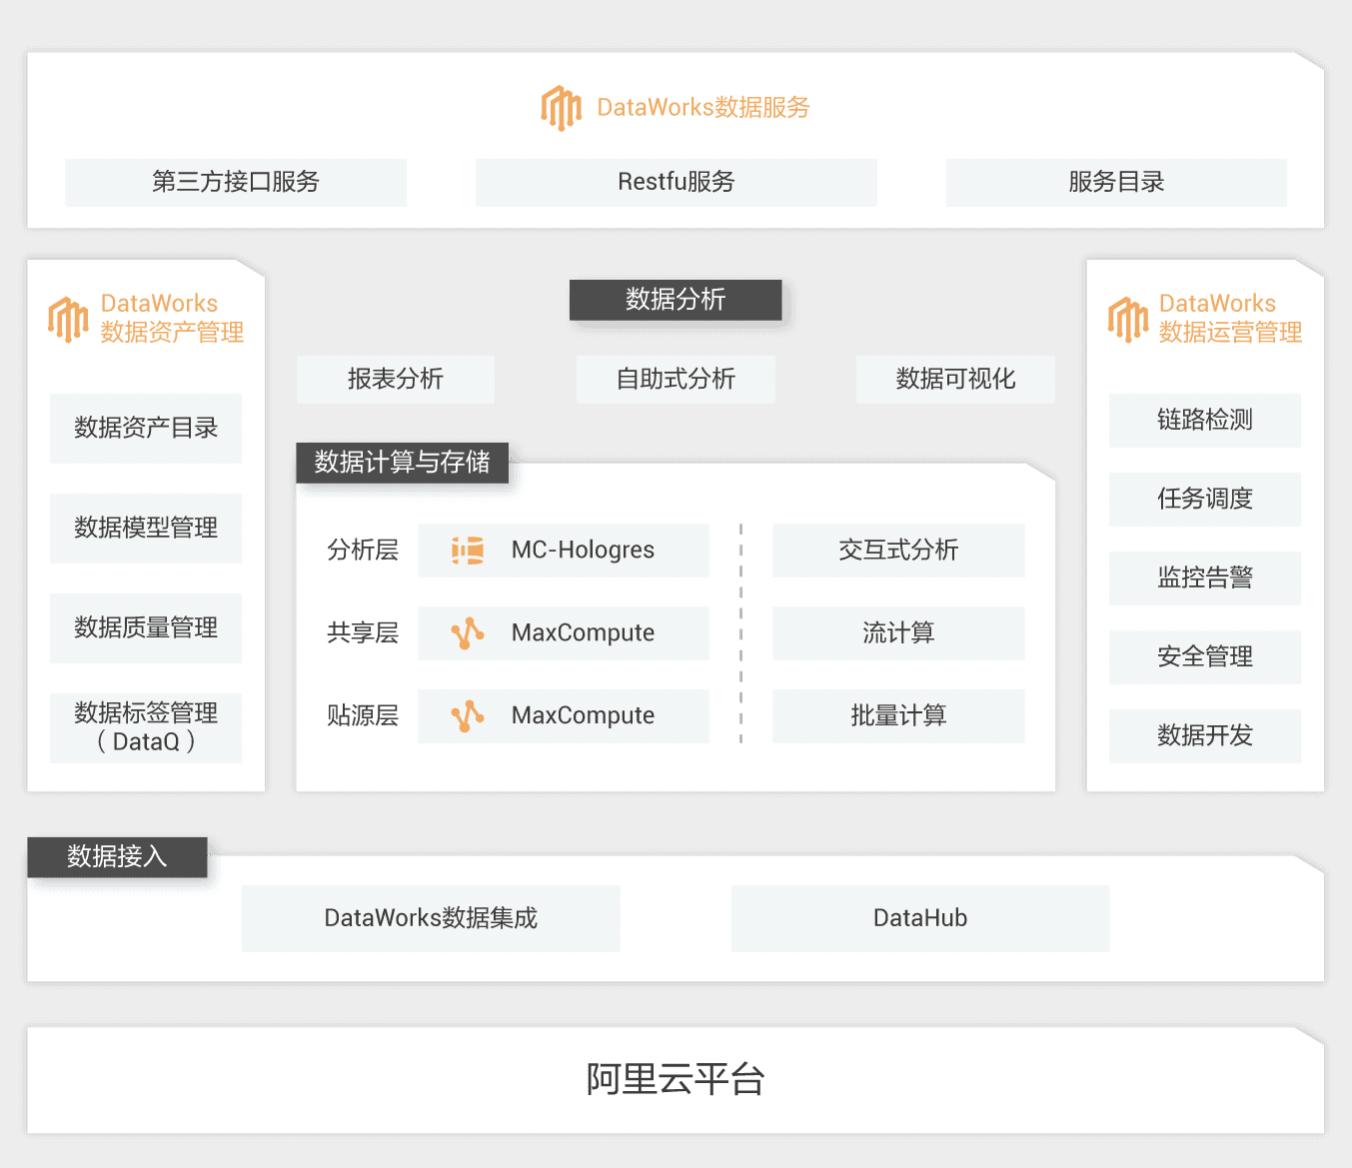Click the DataWorks数据资产管理 logo icon
1352x1168 pixels.
pos(68,319)
